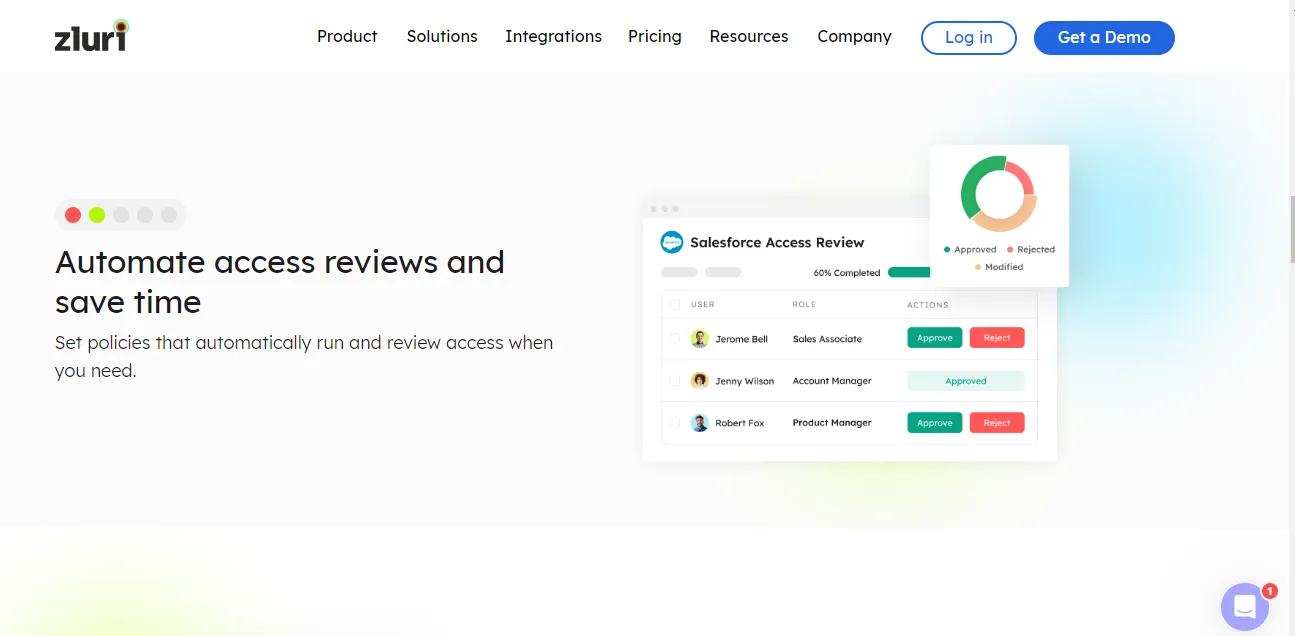The height and width of the screenshot is (636, 1295).
Task: Toggle the select-all header checkbox
Action: (x=675, y=305)
